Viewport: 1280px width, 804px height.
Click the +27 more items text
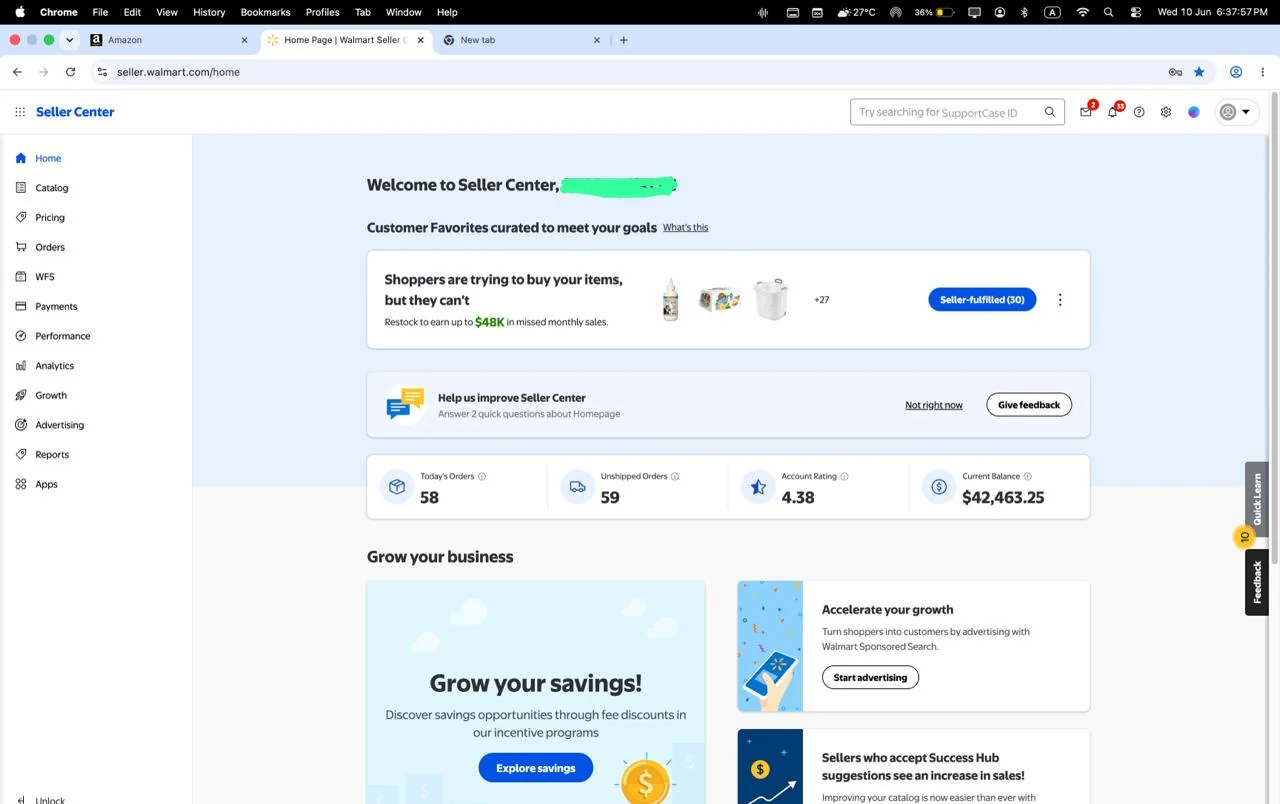(x=821, y=300)
